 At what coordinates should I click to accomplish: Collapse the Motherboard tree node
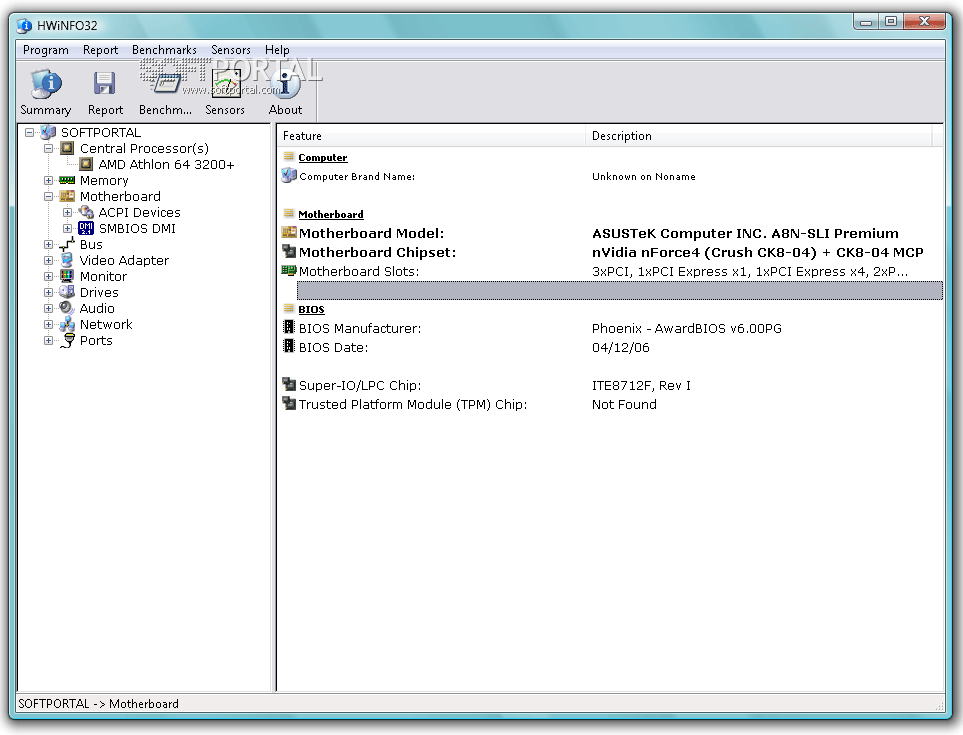(x=48, y=196)
